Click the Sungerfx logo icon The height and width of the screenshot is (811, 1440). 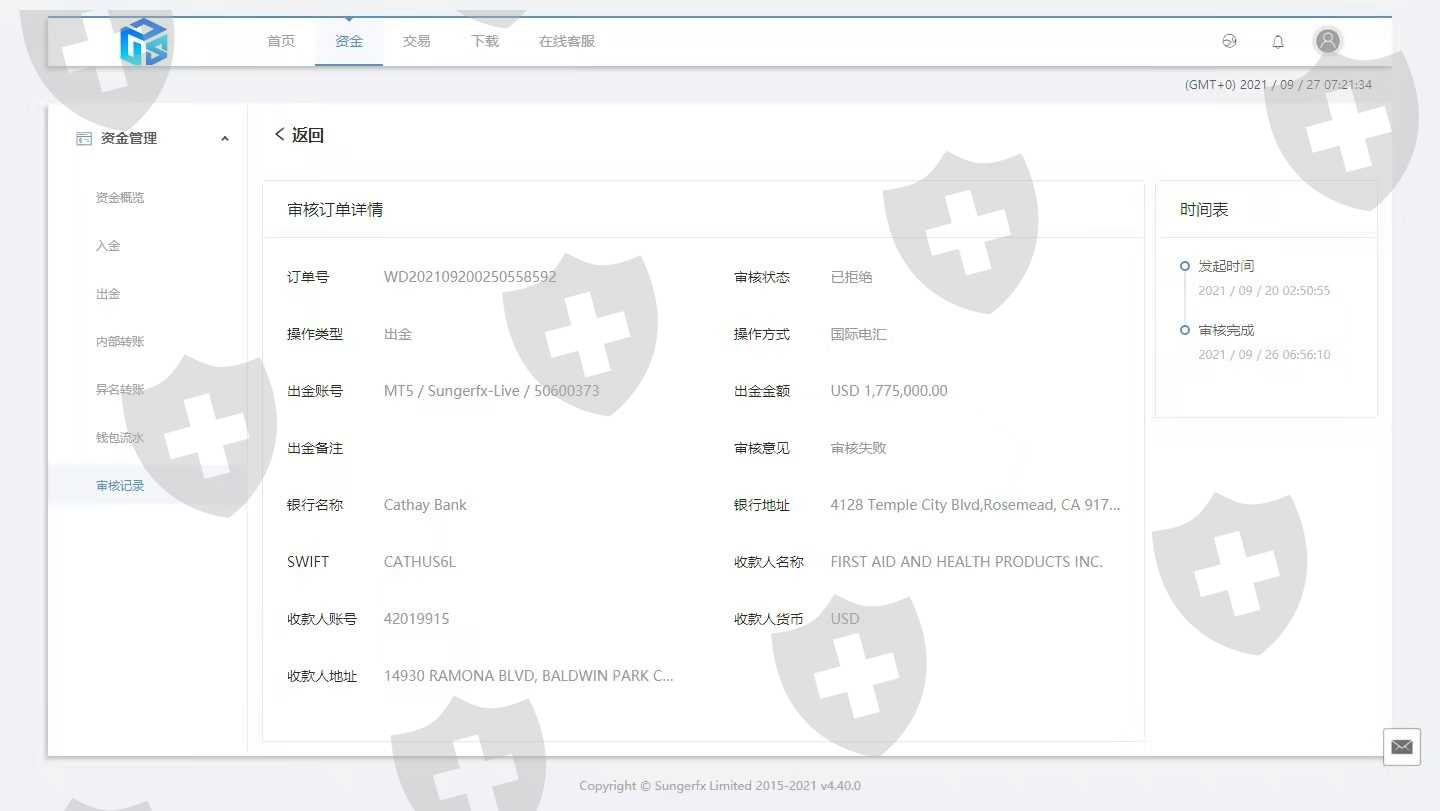143,42
